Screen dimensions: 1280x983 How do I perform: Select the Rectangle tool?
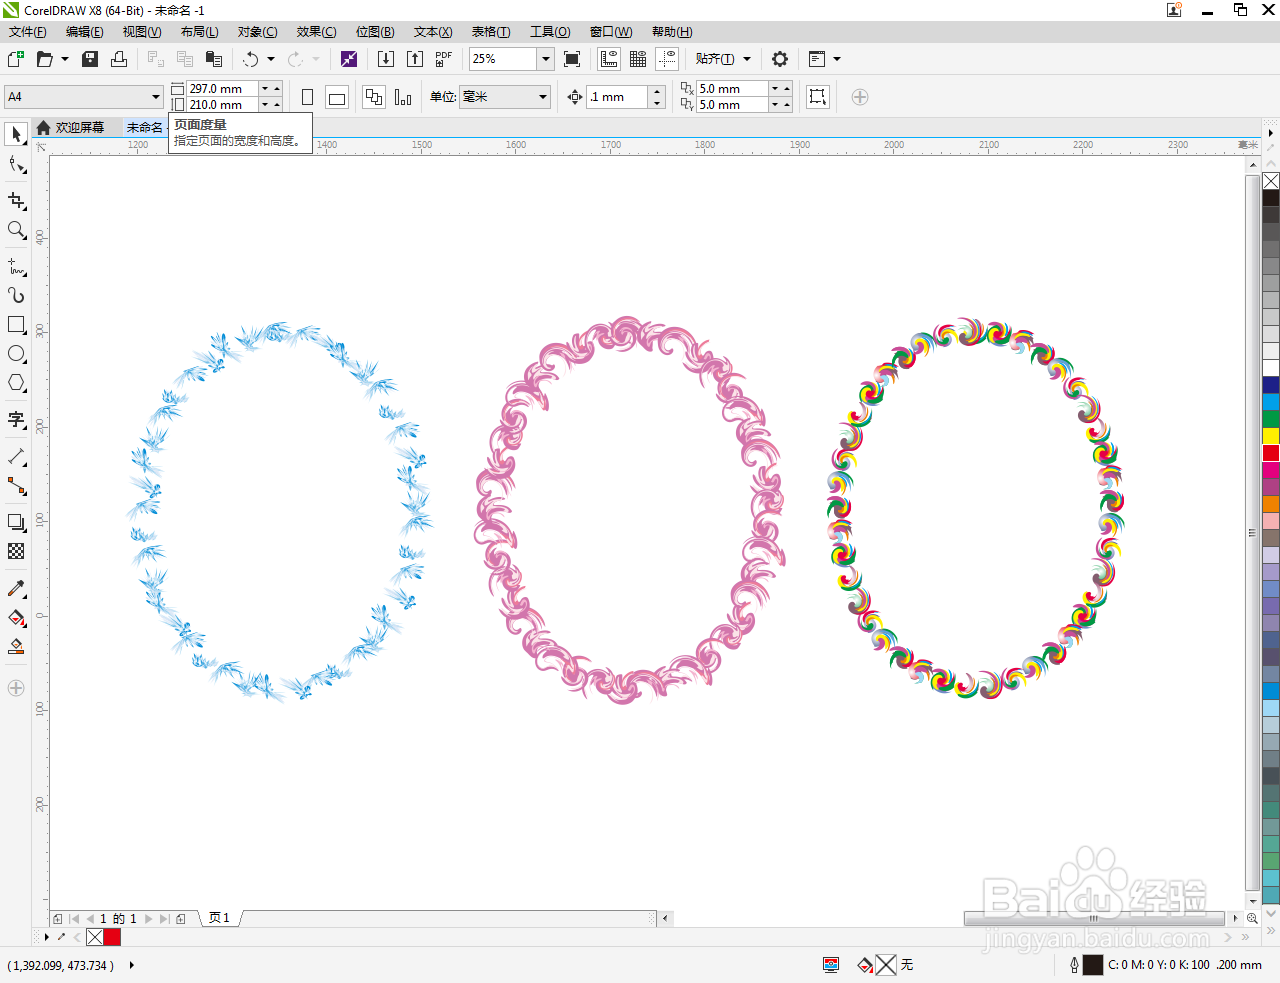(16, 324)
